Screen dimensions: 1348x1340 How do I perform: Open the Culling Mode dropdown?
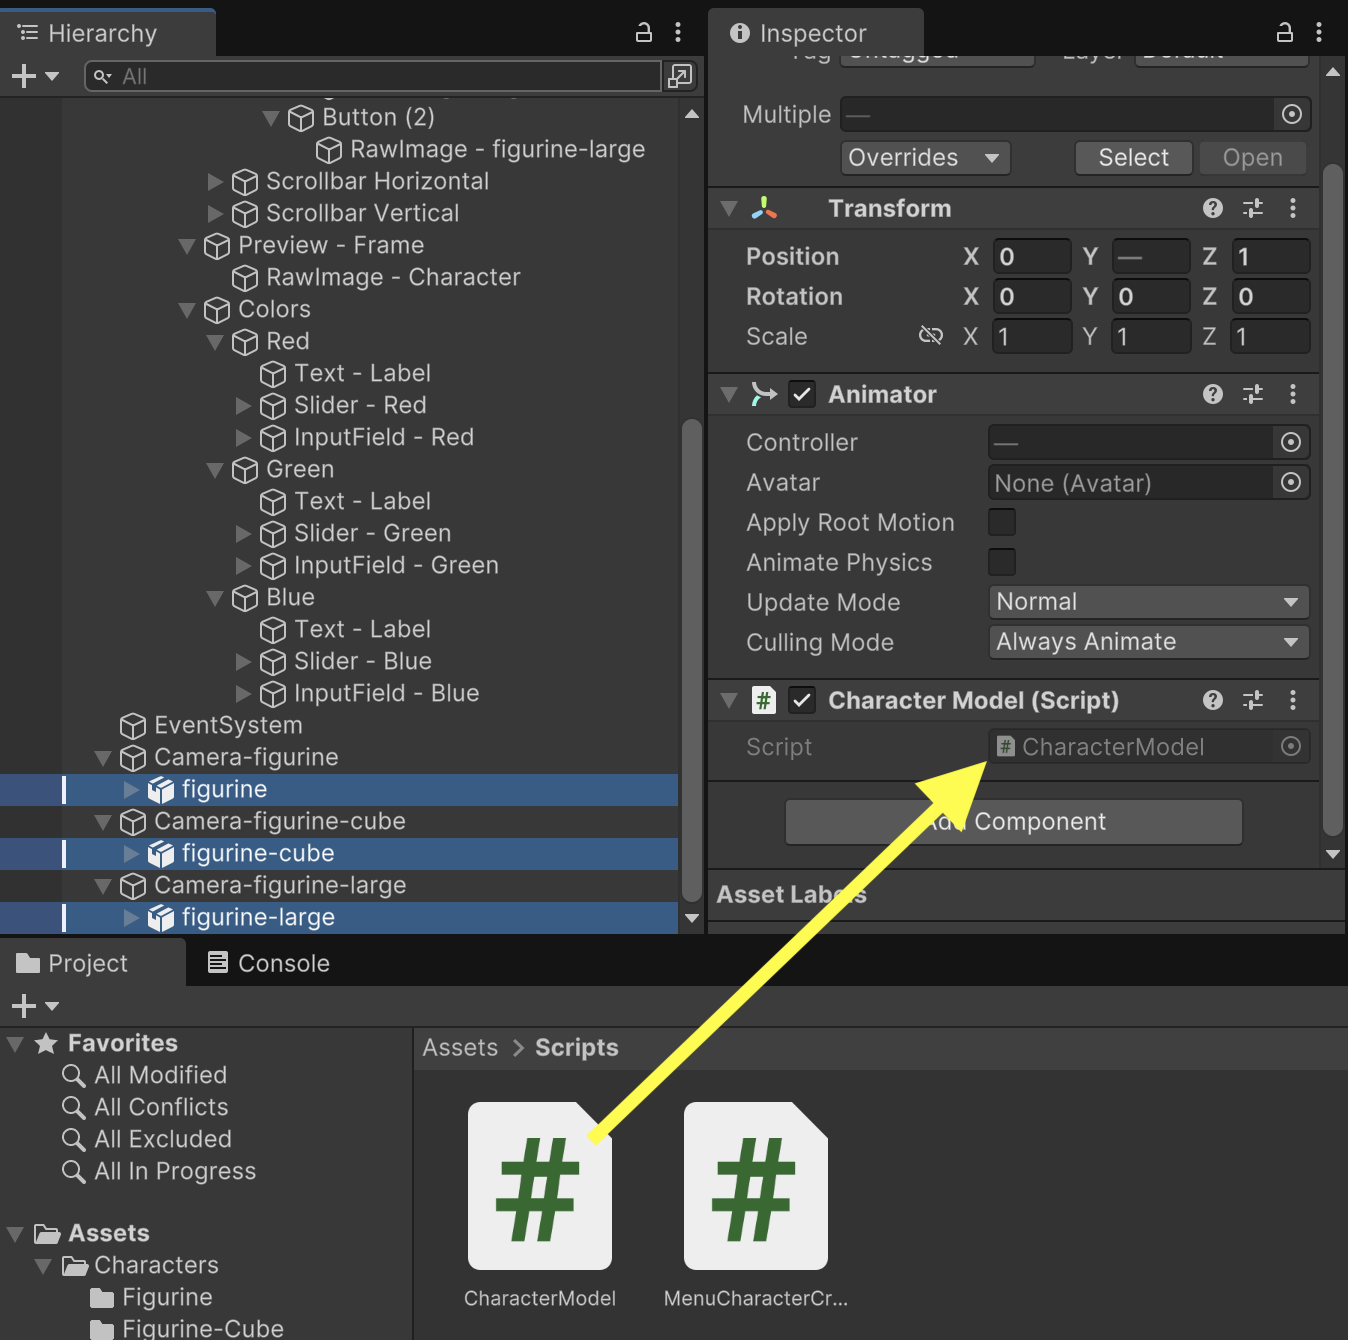point(1148,642)
